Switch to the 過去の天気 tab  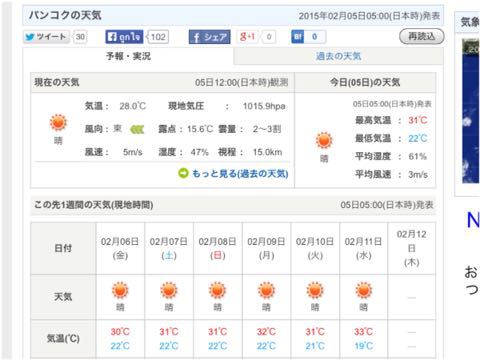[339, 56]
